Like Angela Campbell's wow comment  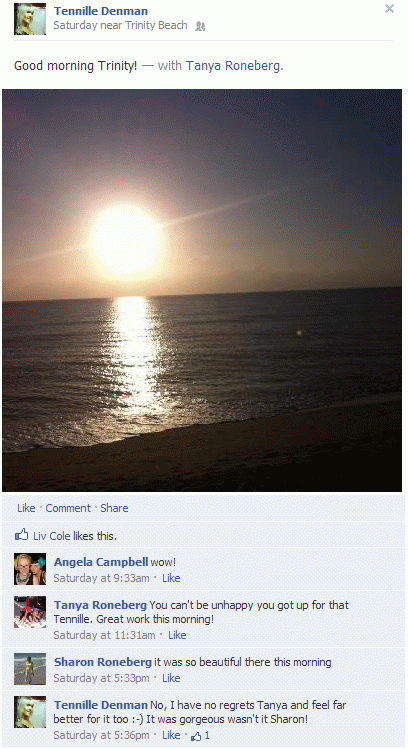pos(171,578)
